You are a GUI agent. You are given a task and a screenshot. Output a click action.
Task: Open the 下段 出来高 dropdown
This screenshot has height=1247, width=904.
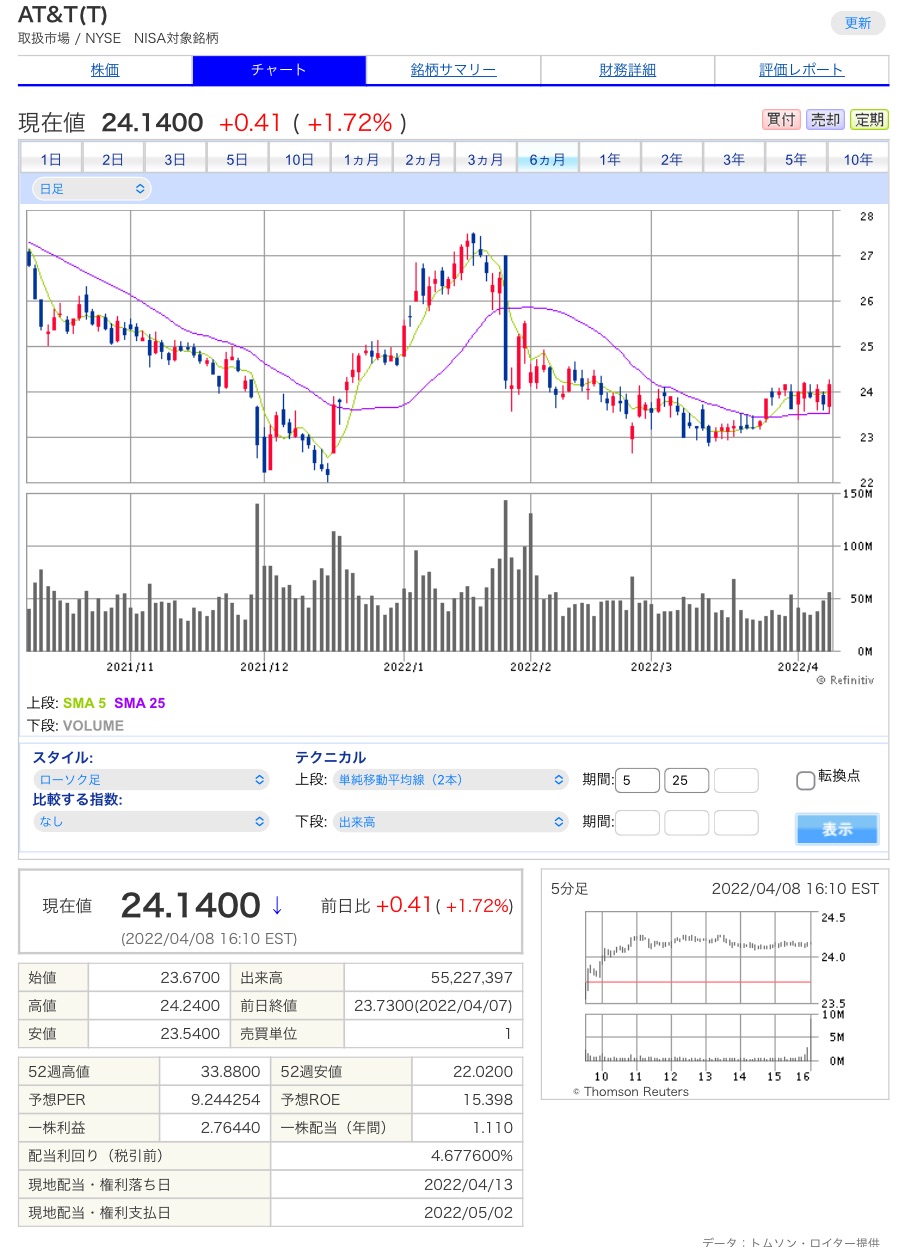[450, 821]
